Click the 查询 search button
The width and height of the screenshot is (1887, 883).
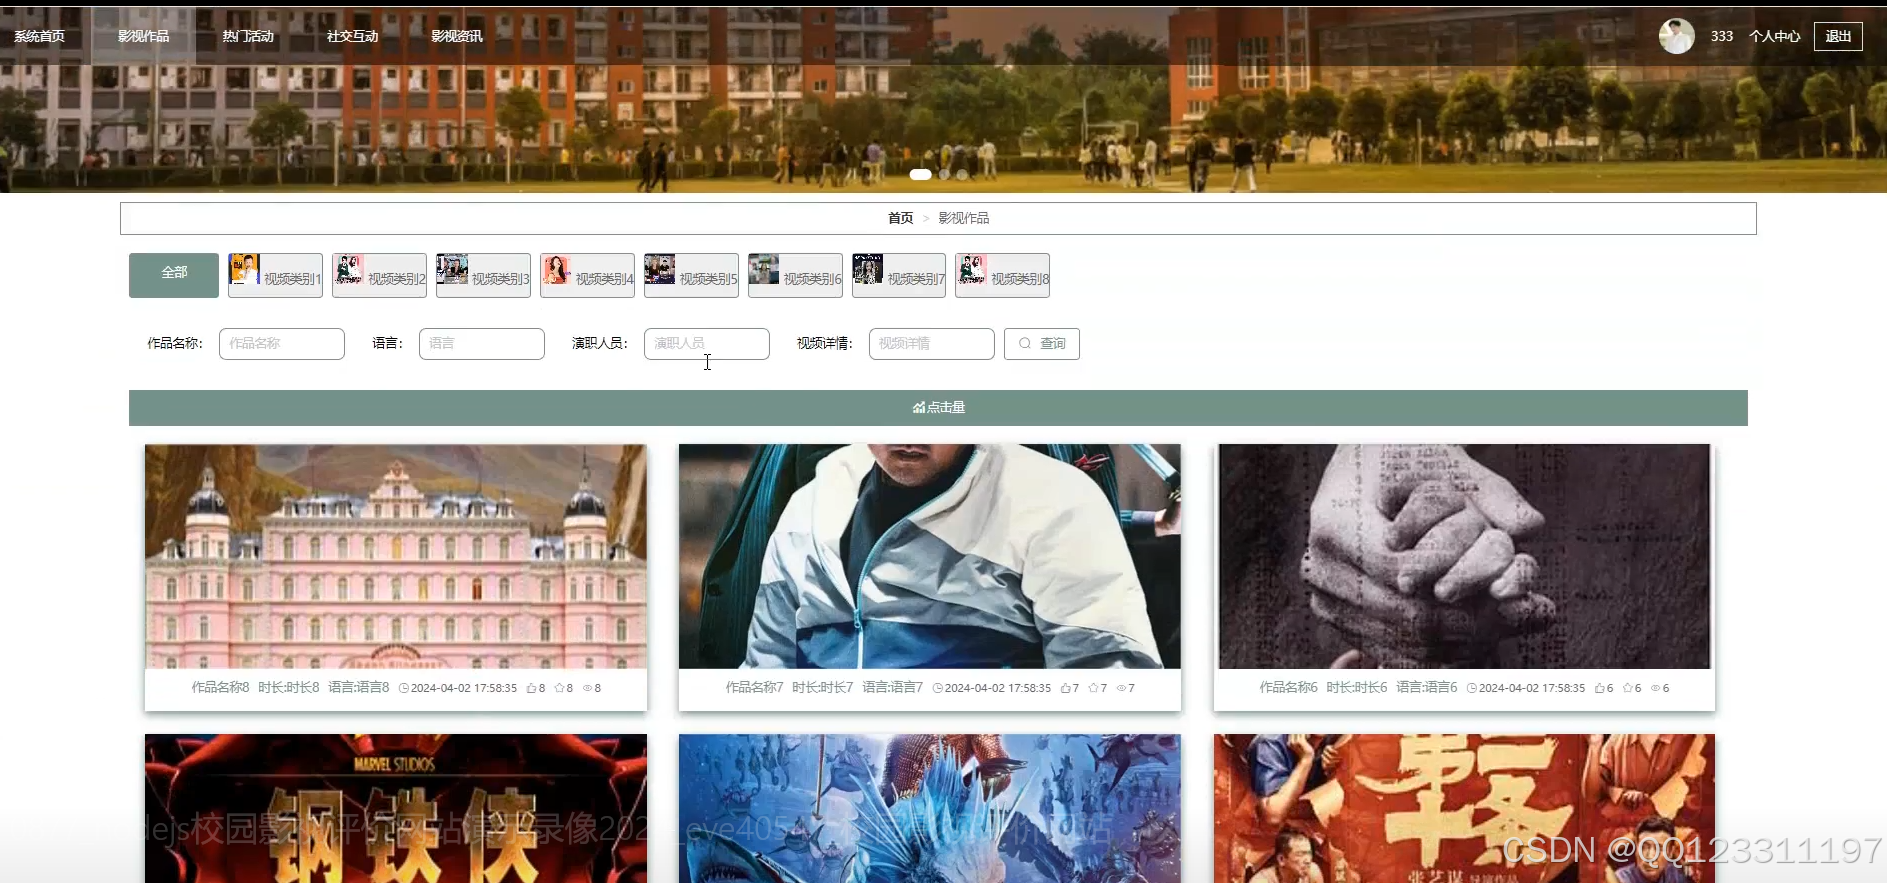[1042, 343]
